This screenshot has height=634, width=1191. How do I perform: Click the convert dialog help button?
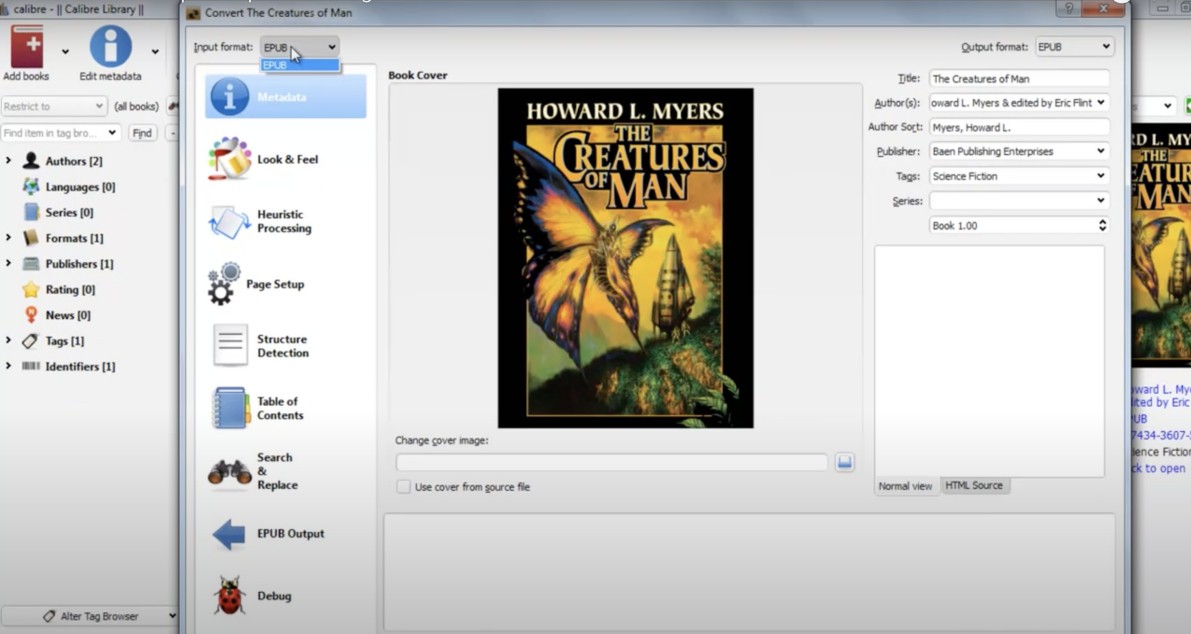pos(1069,8)
